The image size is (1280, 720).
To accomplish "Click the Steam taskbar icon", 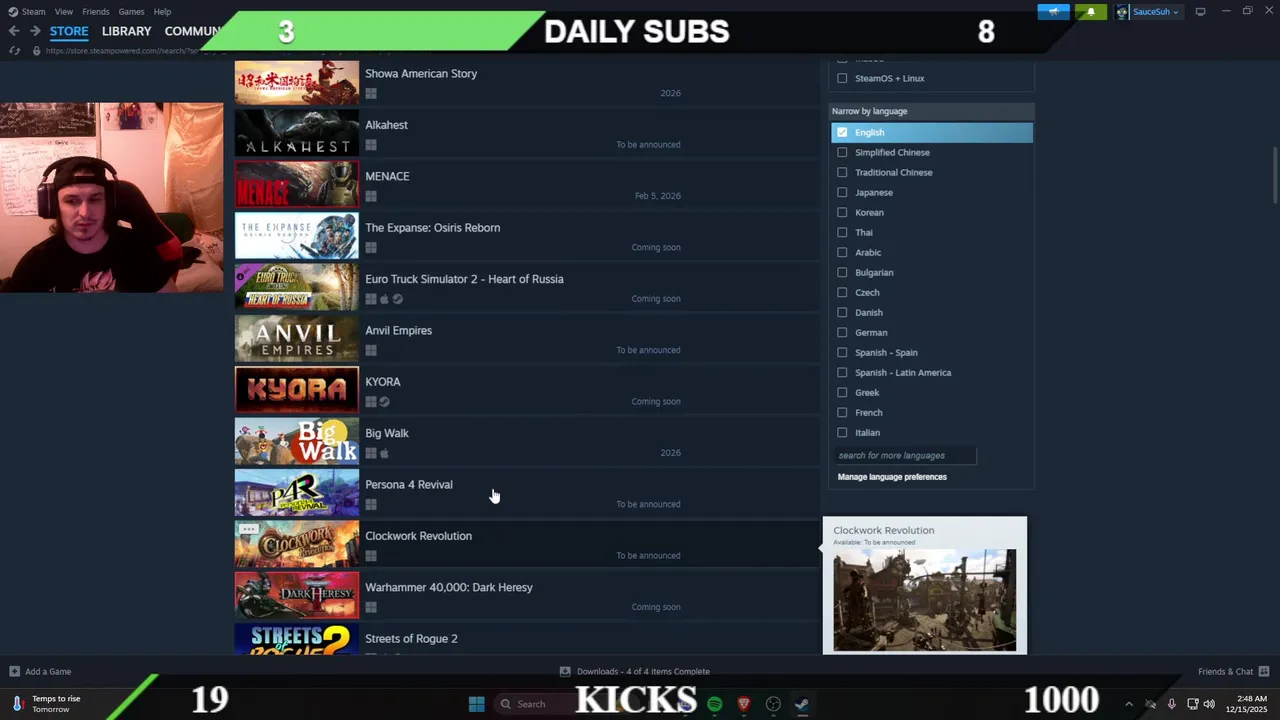I will (802, 704).
